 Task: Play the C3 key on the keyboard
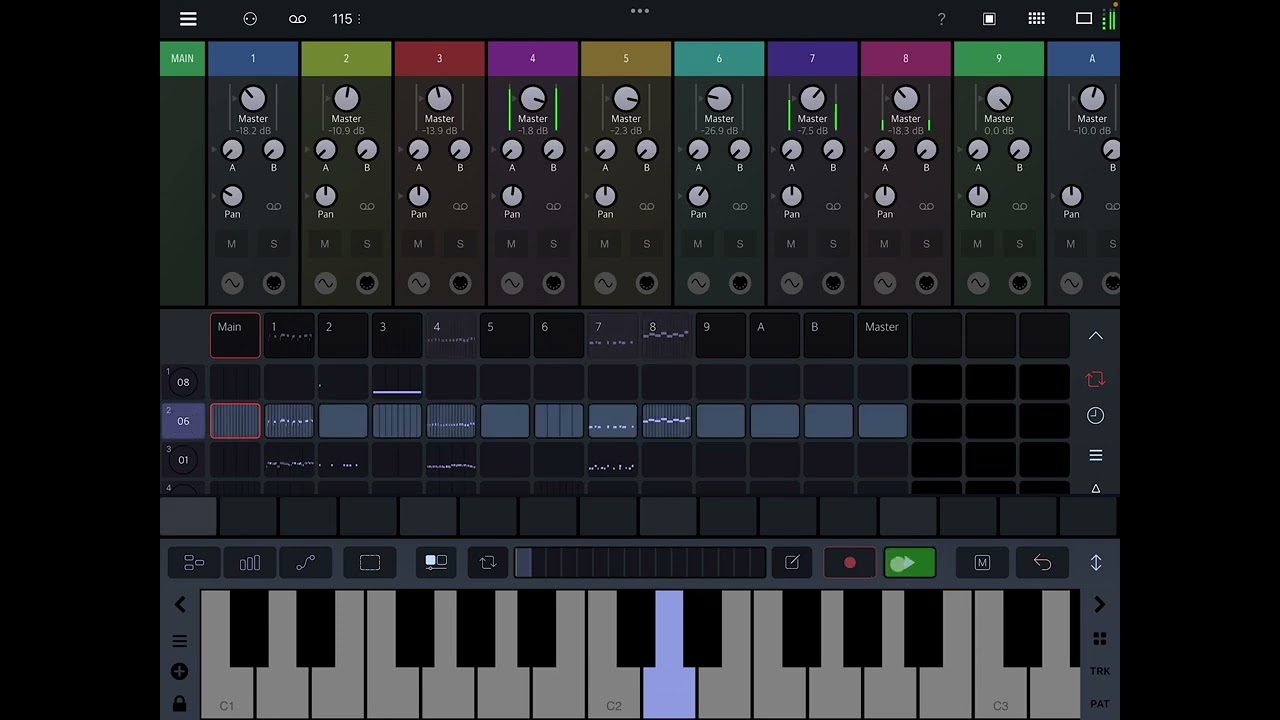click(x=1001, y=692)
